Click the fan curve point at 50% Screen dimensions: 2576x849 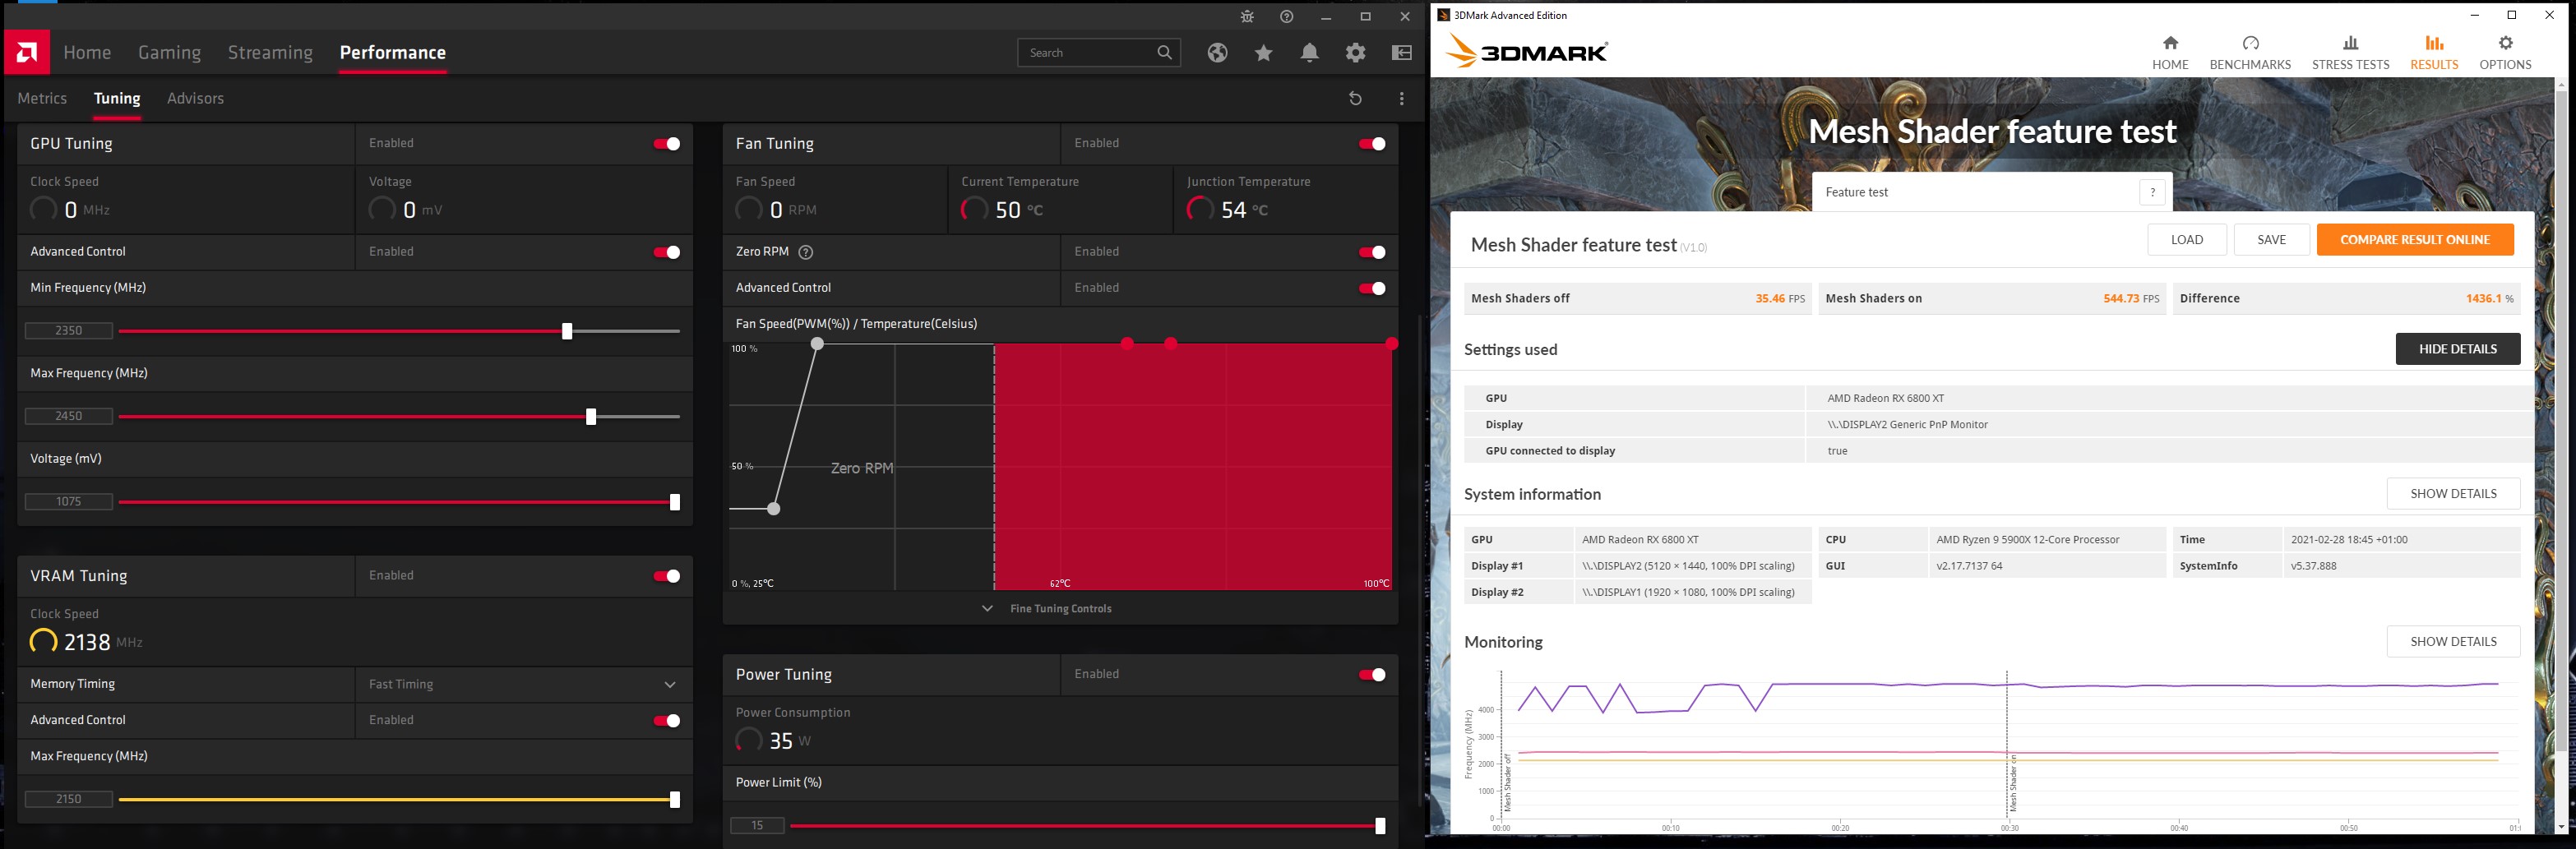pyautogui.click(x=774, y=509)
